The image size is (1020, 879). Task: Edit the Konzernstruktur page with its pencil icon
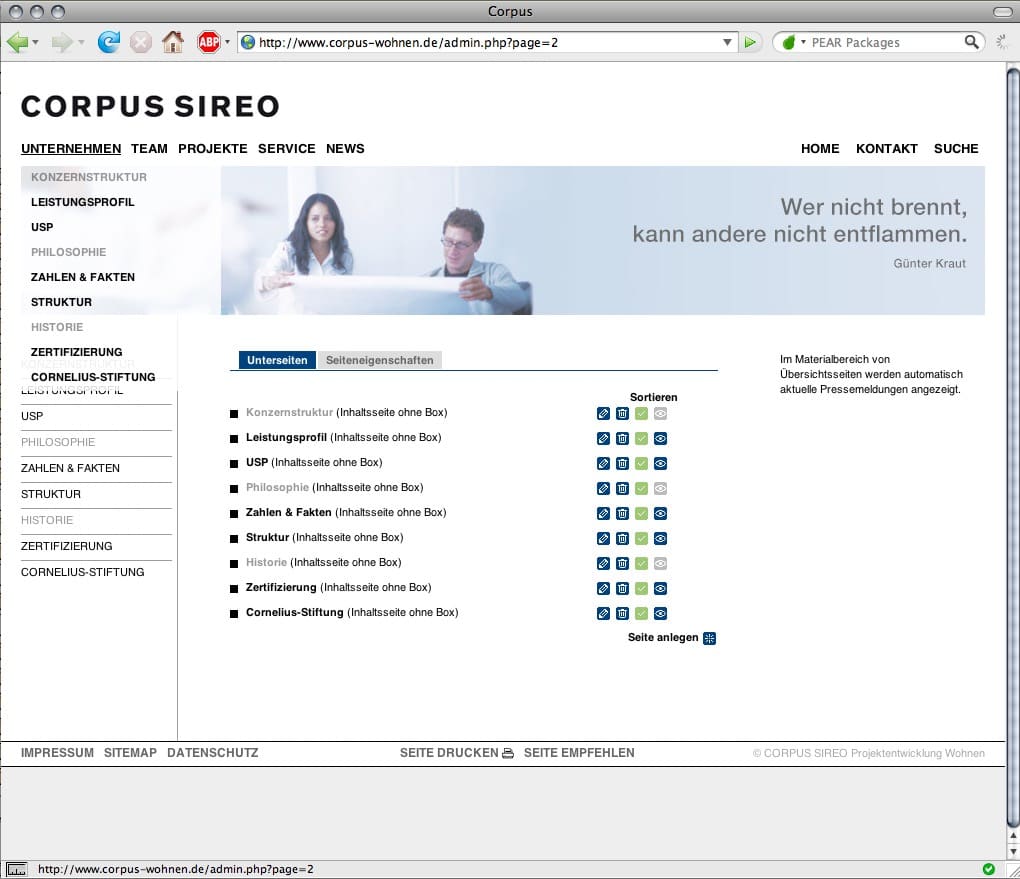(x=603, y=414)
